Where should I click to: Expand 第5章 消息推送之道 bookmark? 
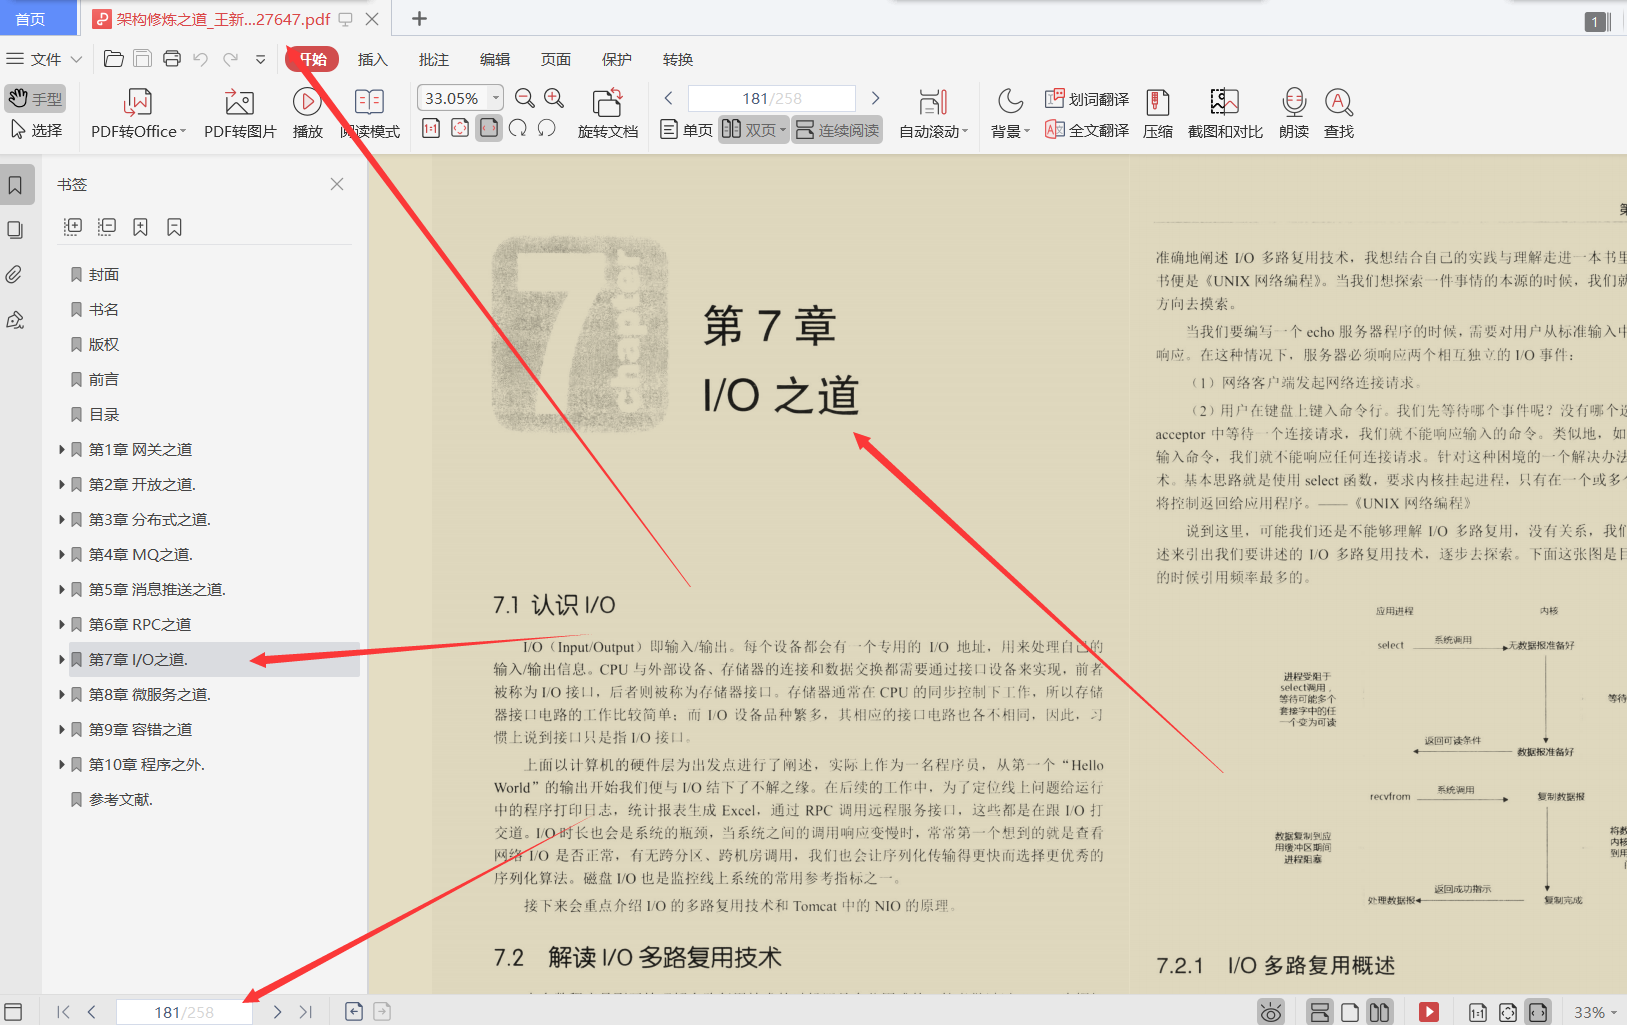point(62,590)
